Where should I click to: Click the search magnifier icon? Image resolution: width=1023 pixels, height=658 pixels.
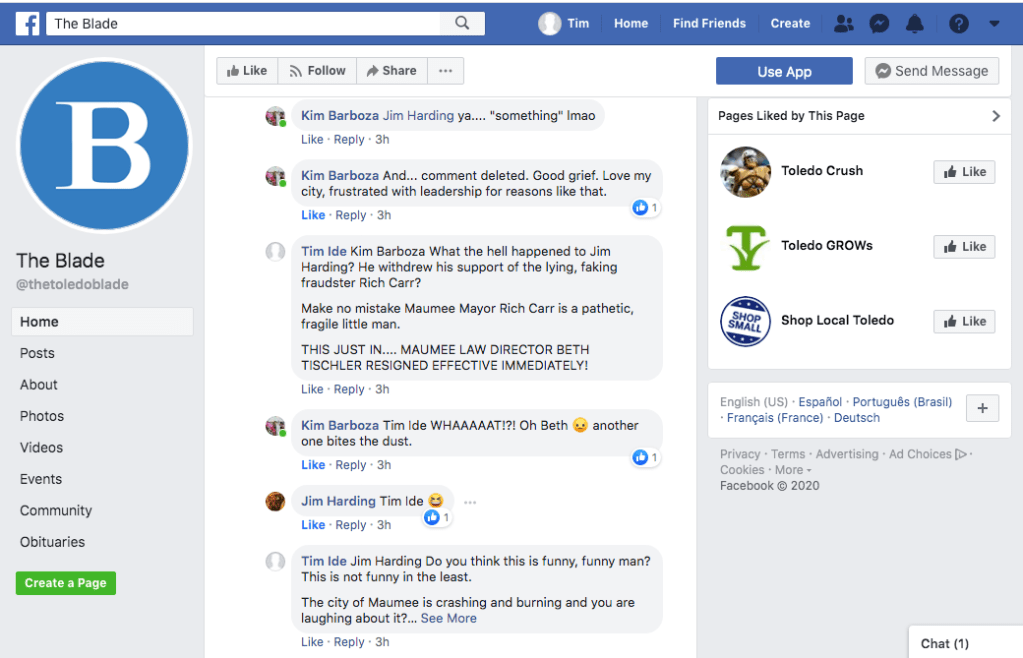(x=462, y=23)
